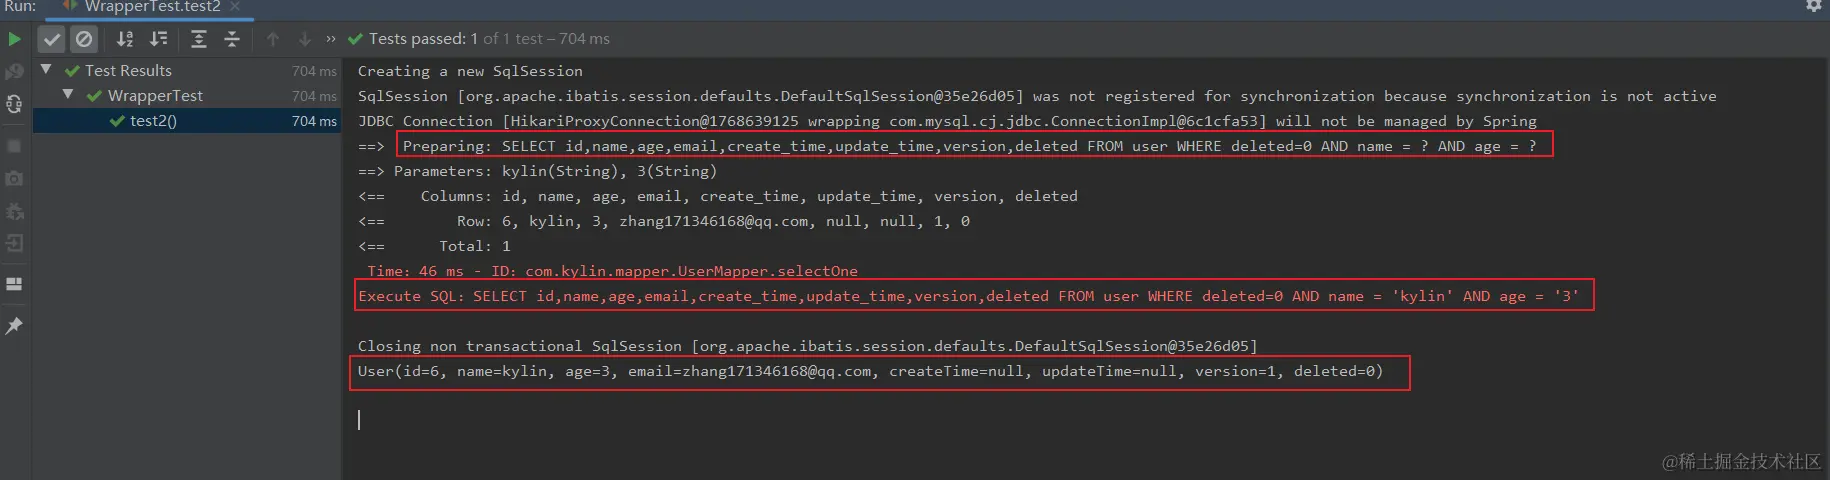Click 704 ms duration of test2()
1830x480 pixels.
coord(314,121)
